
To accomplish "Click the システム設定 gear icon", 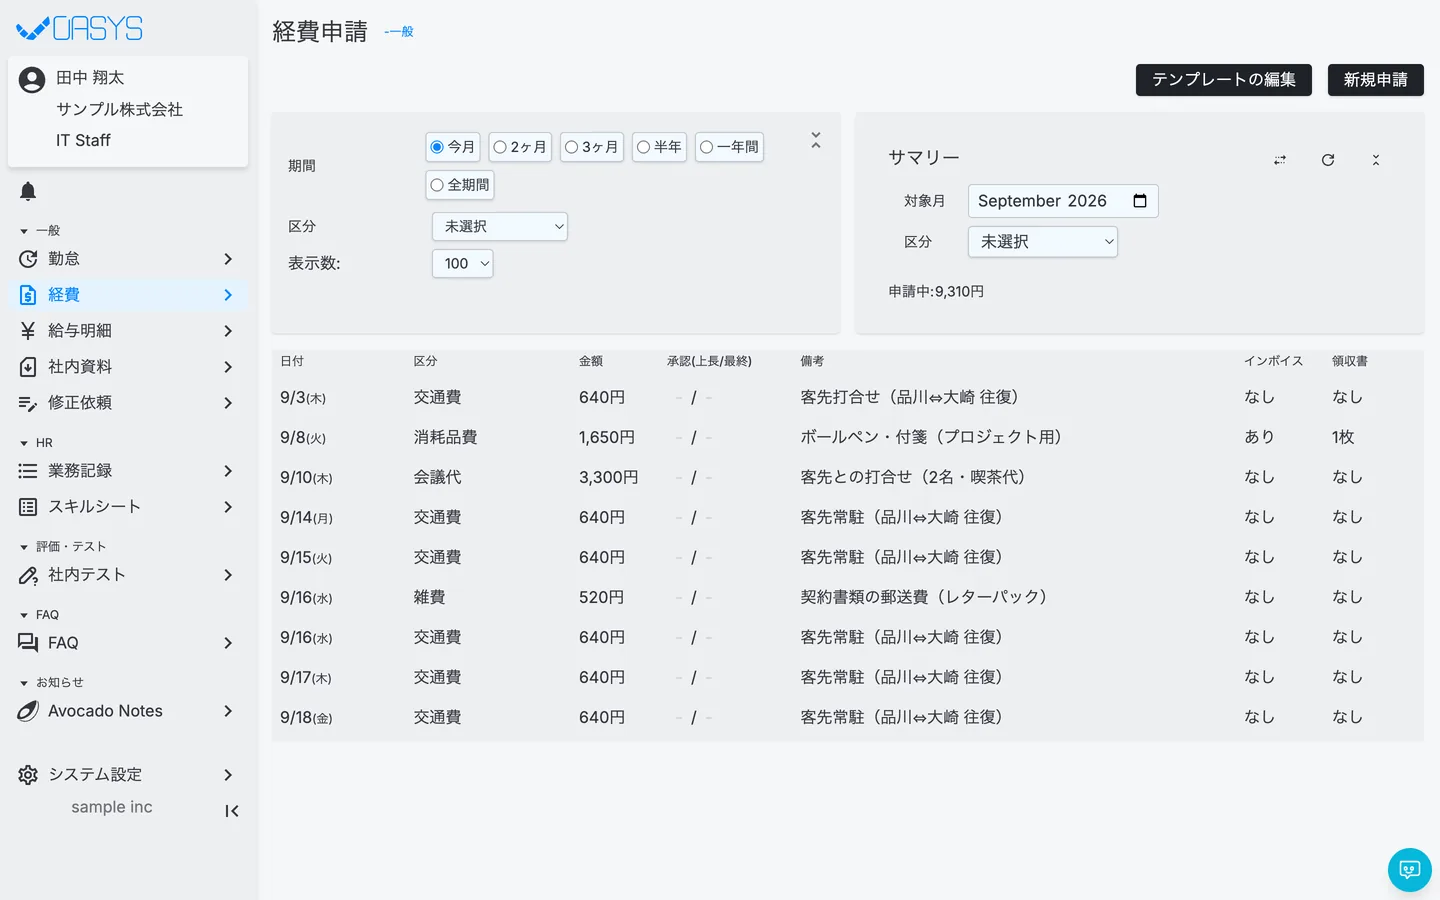I will [28, 775].
